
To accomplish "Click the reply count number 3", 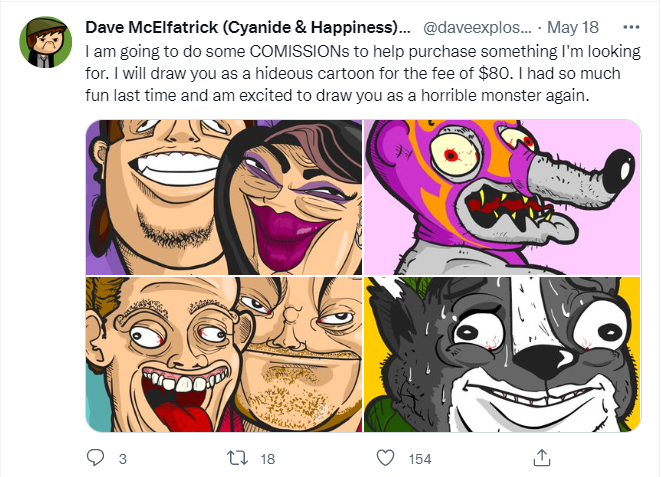I will point(122,458).
